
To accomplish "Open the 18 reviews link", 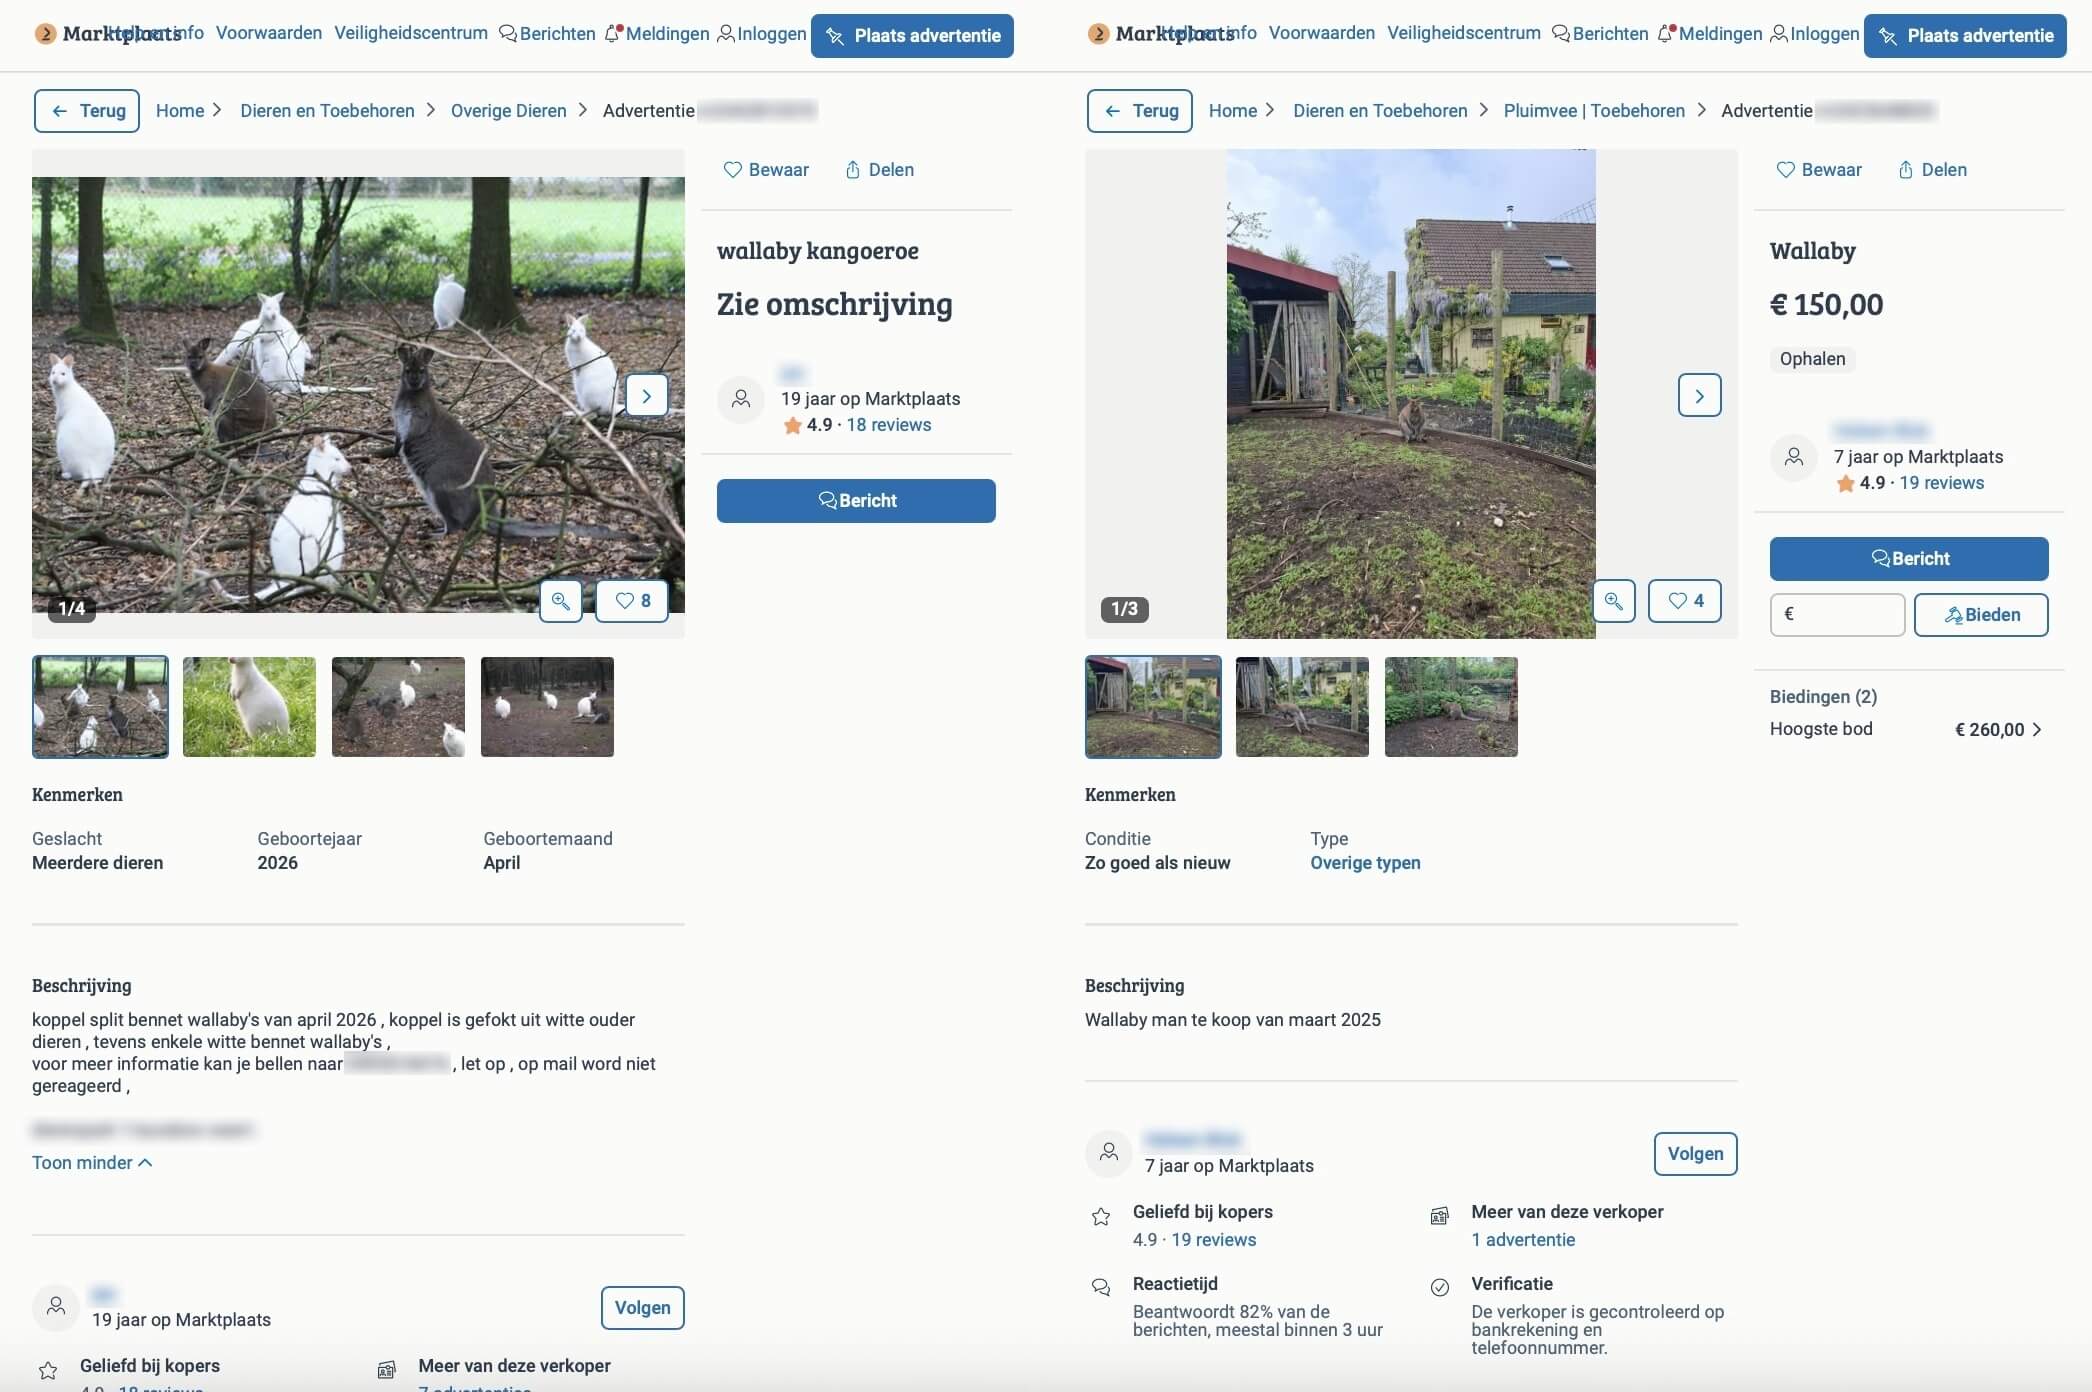I will pyautogui.click(x=889, y=425).
